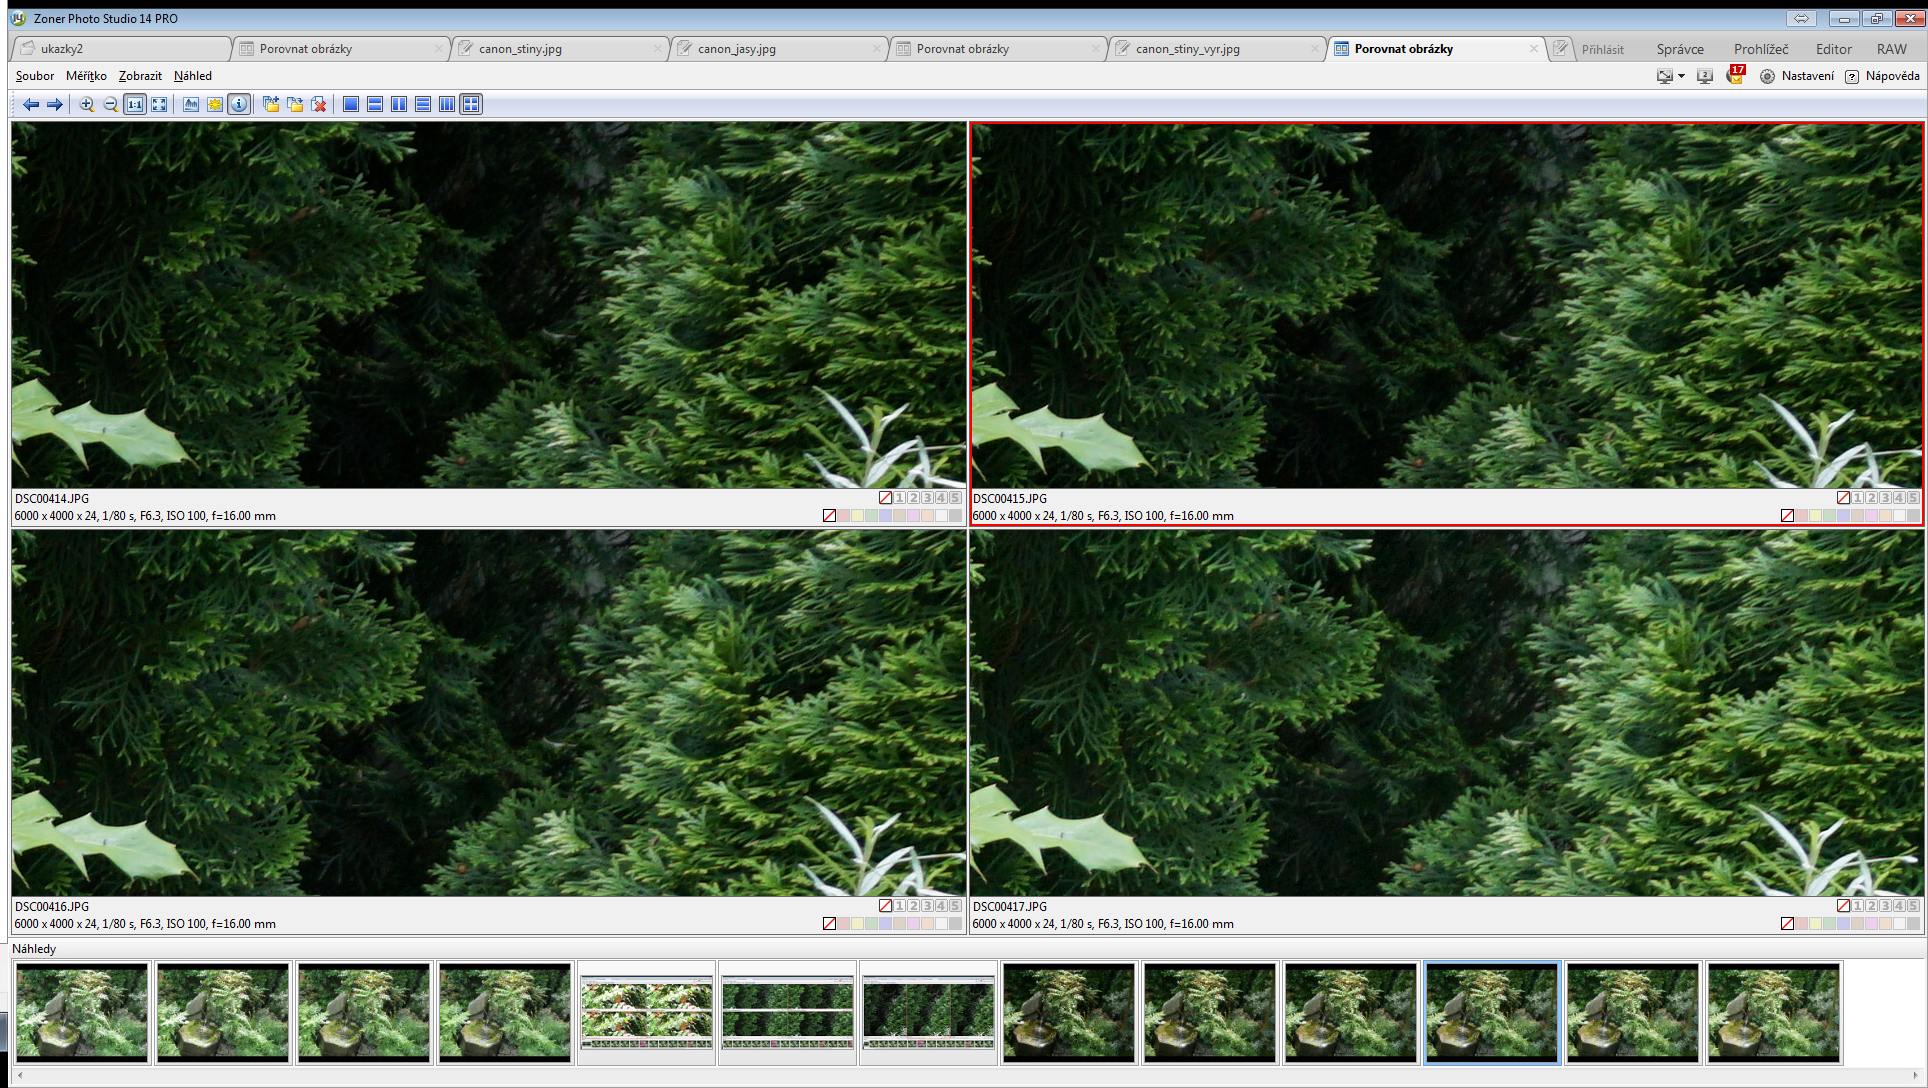This screenshot has height=1088, width=1928.
Task: Show the histogram via toolbar icon
Action: (191, 104)
